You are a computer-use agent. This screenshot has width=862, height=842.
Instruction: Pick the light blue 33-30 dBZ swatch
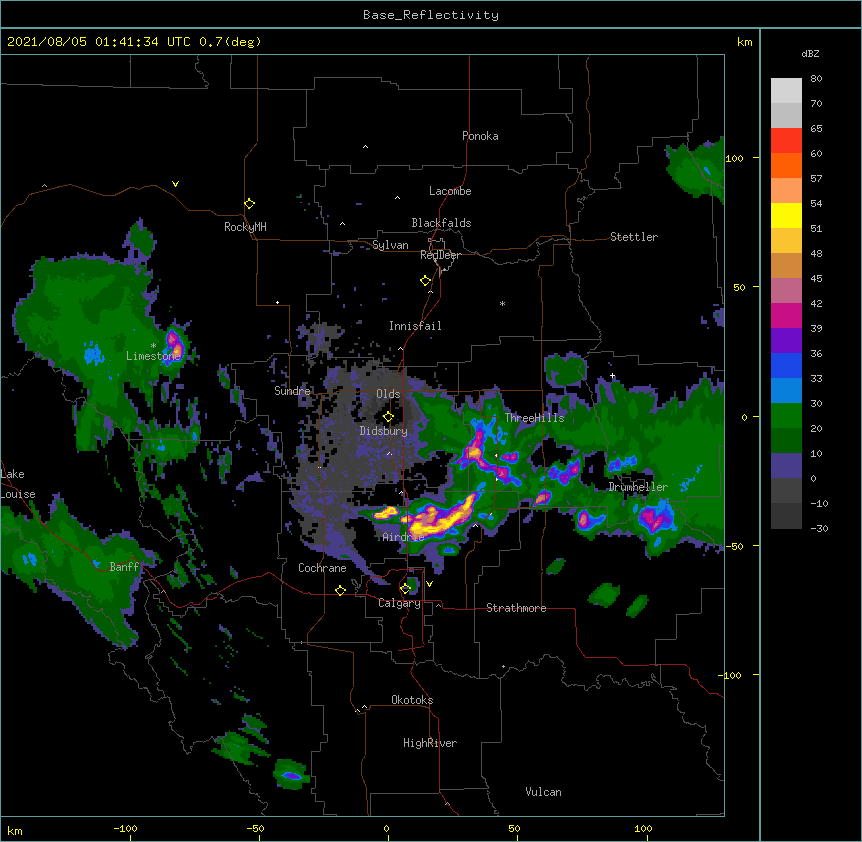click(786, 391)
